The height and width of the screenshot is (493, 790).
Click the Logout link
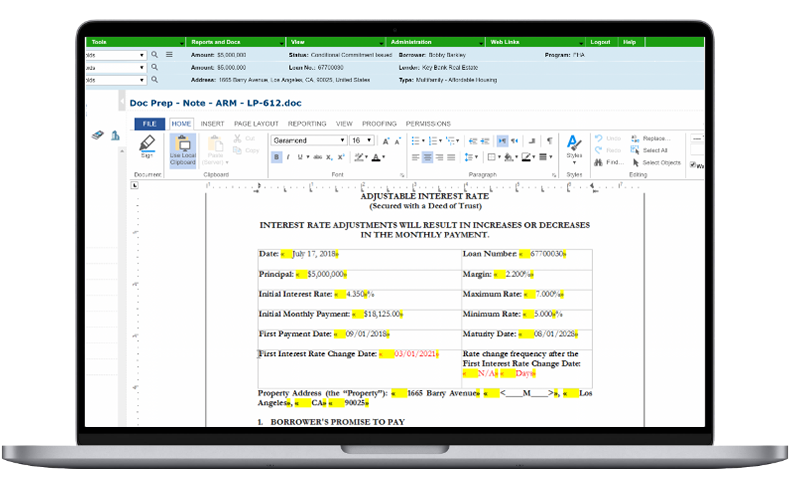(x=600, y=42)
